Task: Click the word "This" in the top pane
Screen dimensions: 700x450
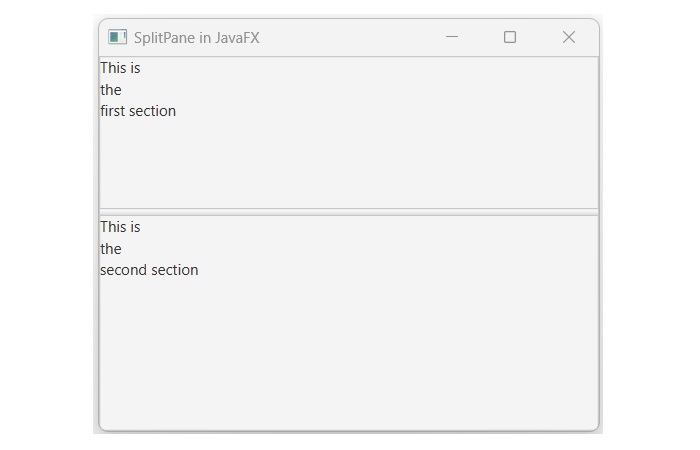Action: [113, 68]
